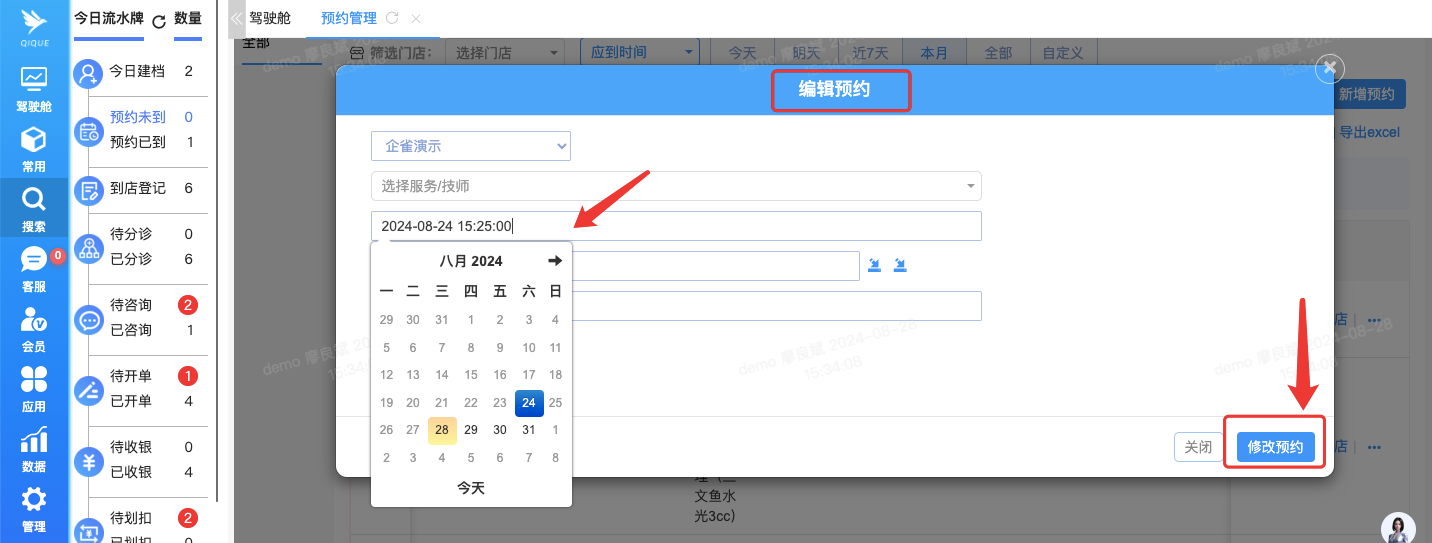Viewport: 1432px width, 543px height.
Task: Go to next month in calendar
Action: 555,261
